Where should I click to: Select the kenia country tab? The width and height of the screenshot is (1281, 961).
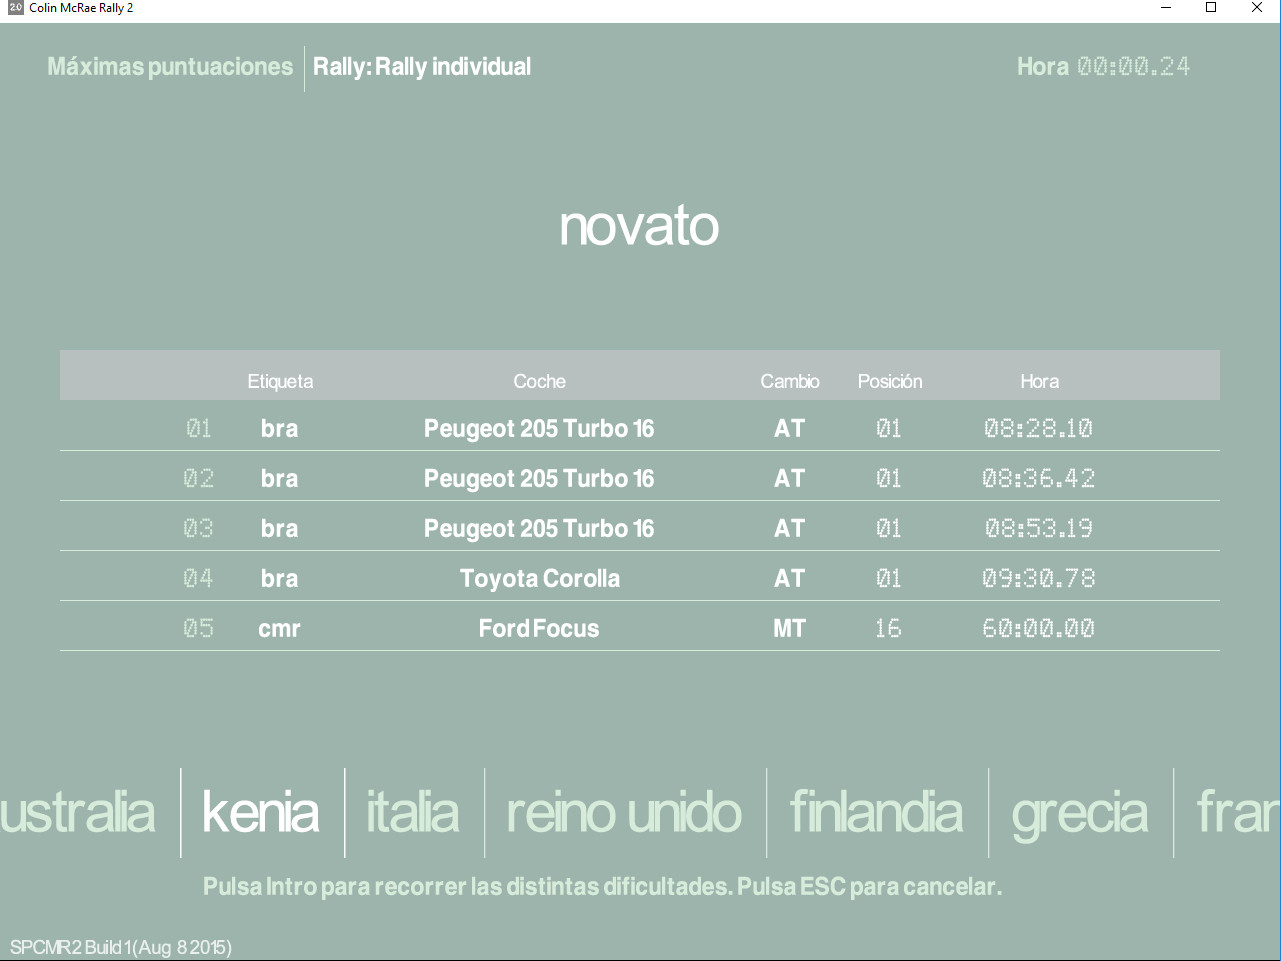(x=261, y=812)
